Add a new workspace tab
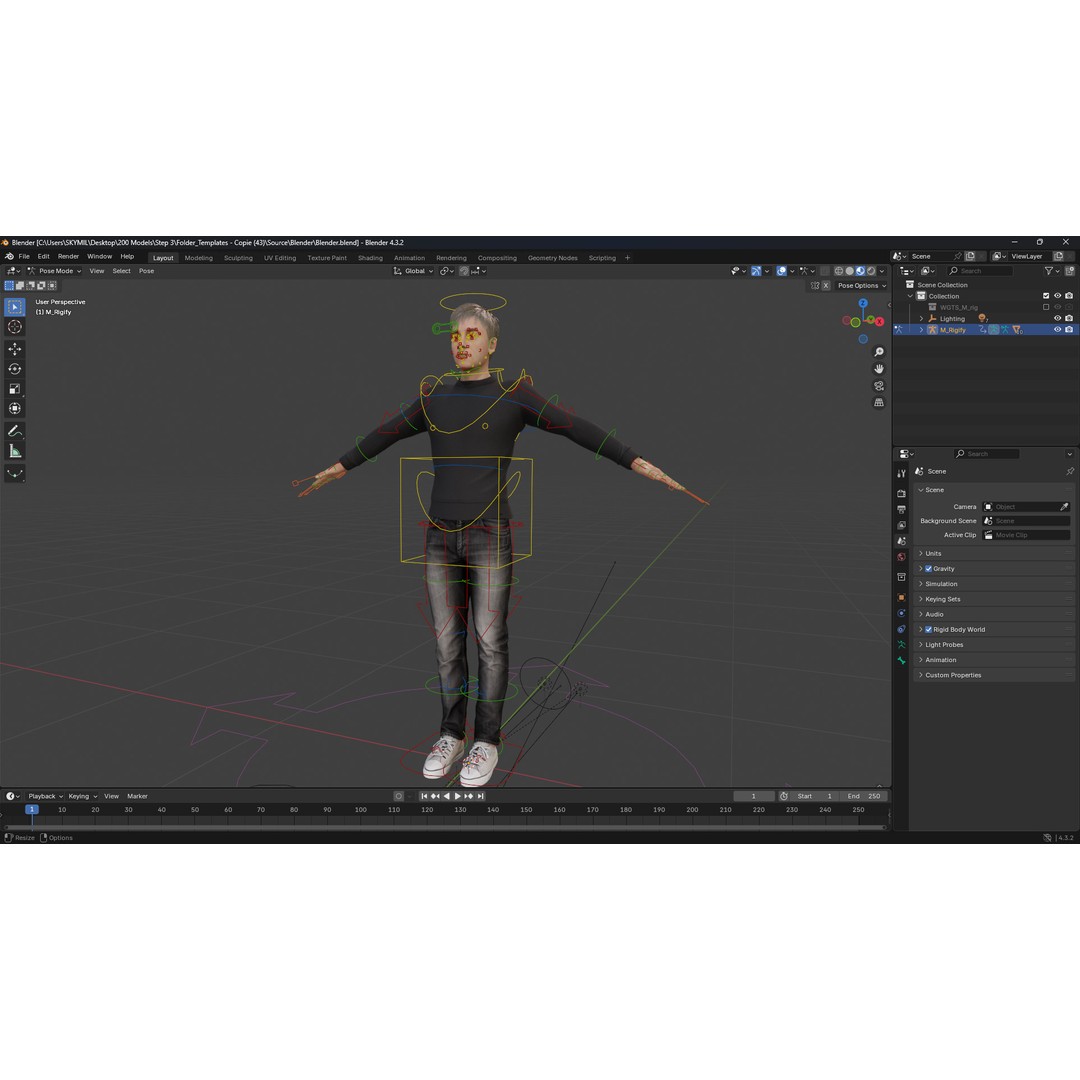 (627, 258)
